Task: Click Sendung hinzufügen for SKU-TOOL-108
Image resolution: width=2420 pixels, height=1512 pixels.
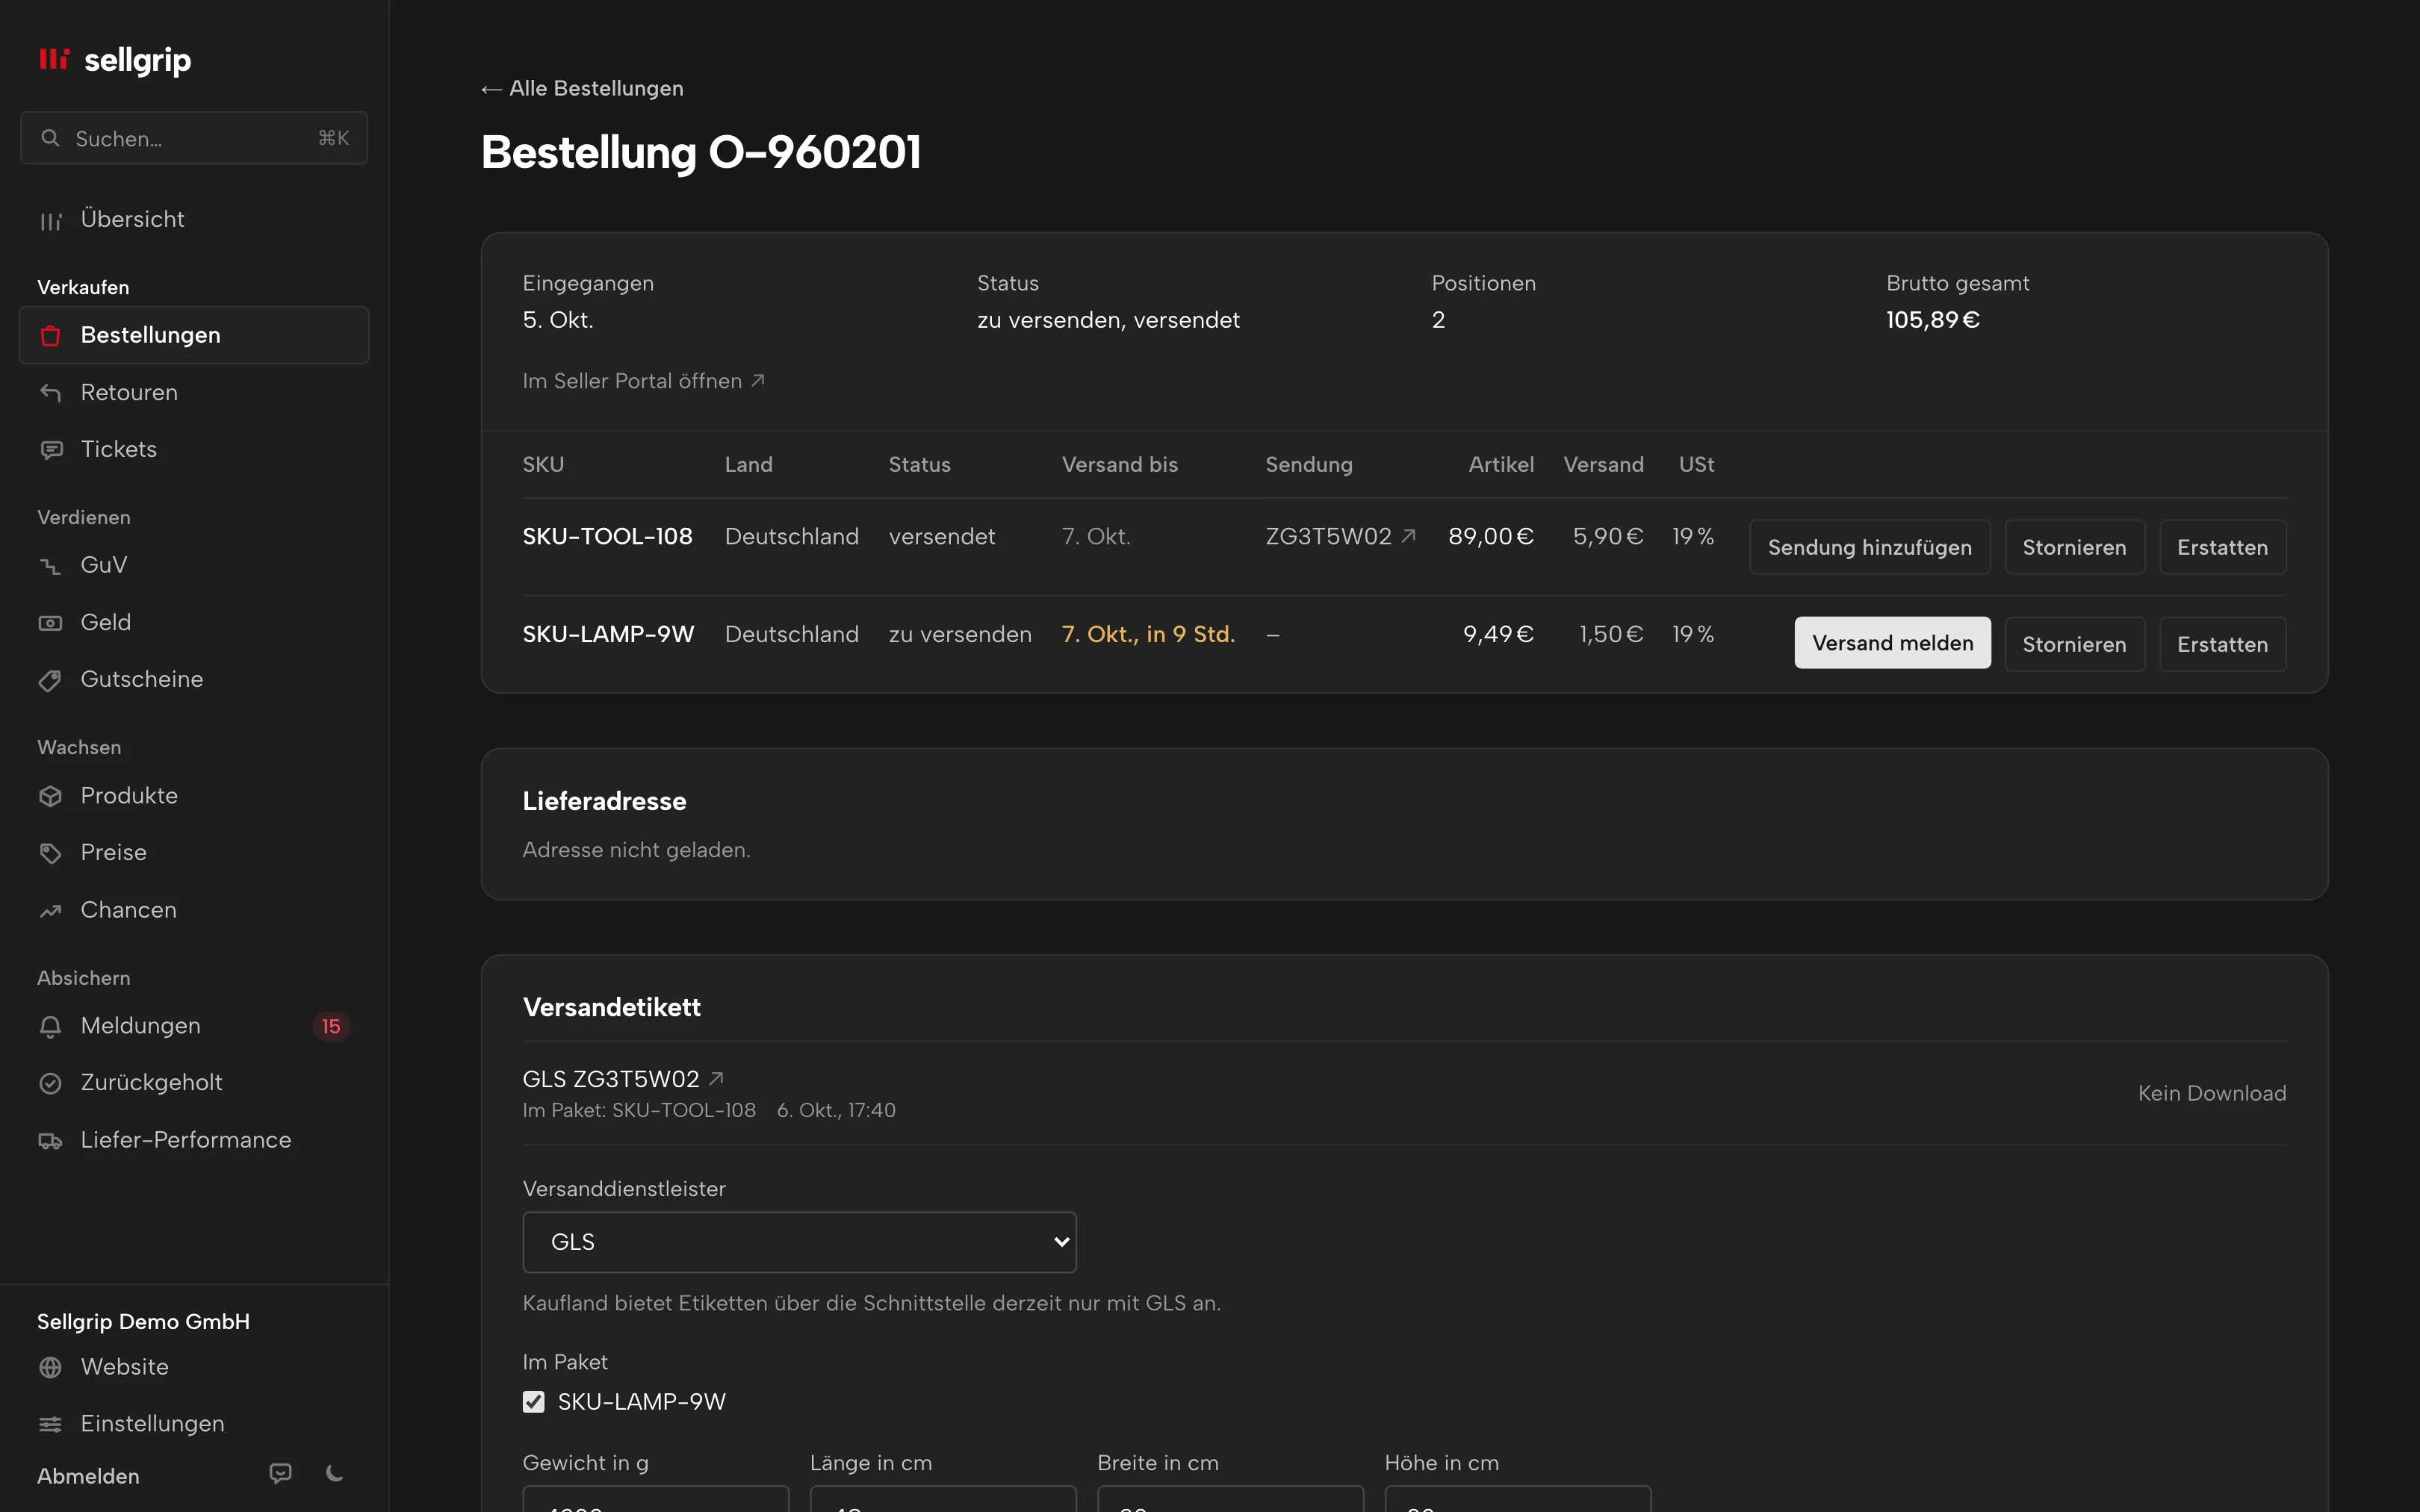Action: click(x=1869, y=547)
